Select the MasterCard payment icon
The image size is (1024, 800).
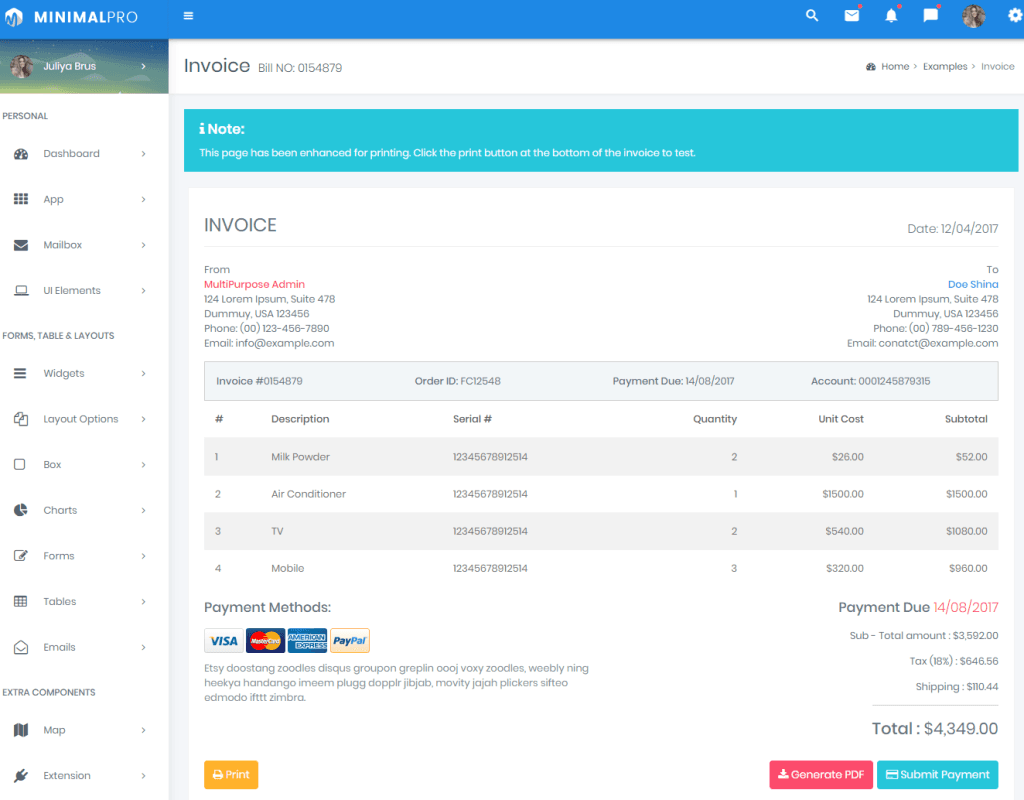265,640
